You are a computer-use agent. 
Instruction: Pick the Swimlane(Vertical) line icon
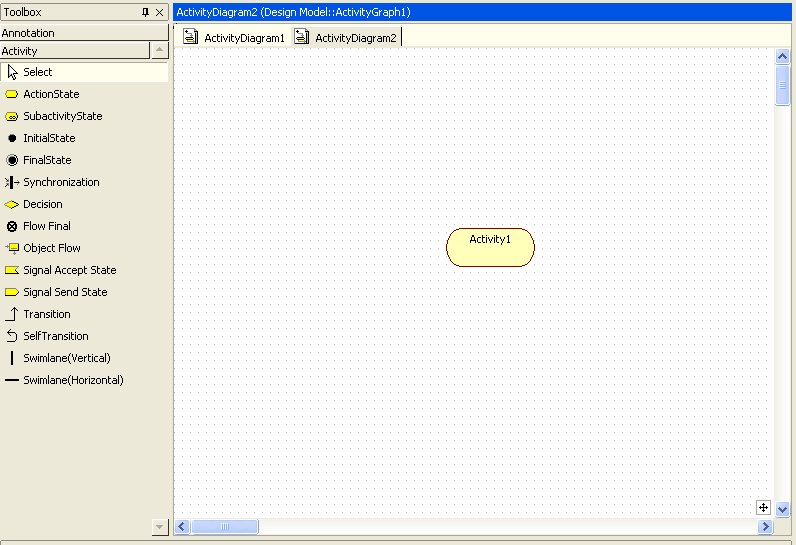click(12, 358)
